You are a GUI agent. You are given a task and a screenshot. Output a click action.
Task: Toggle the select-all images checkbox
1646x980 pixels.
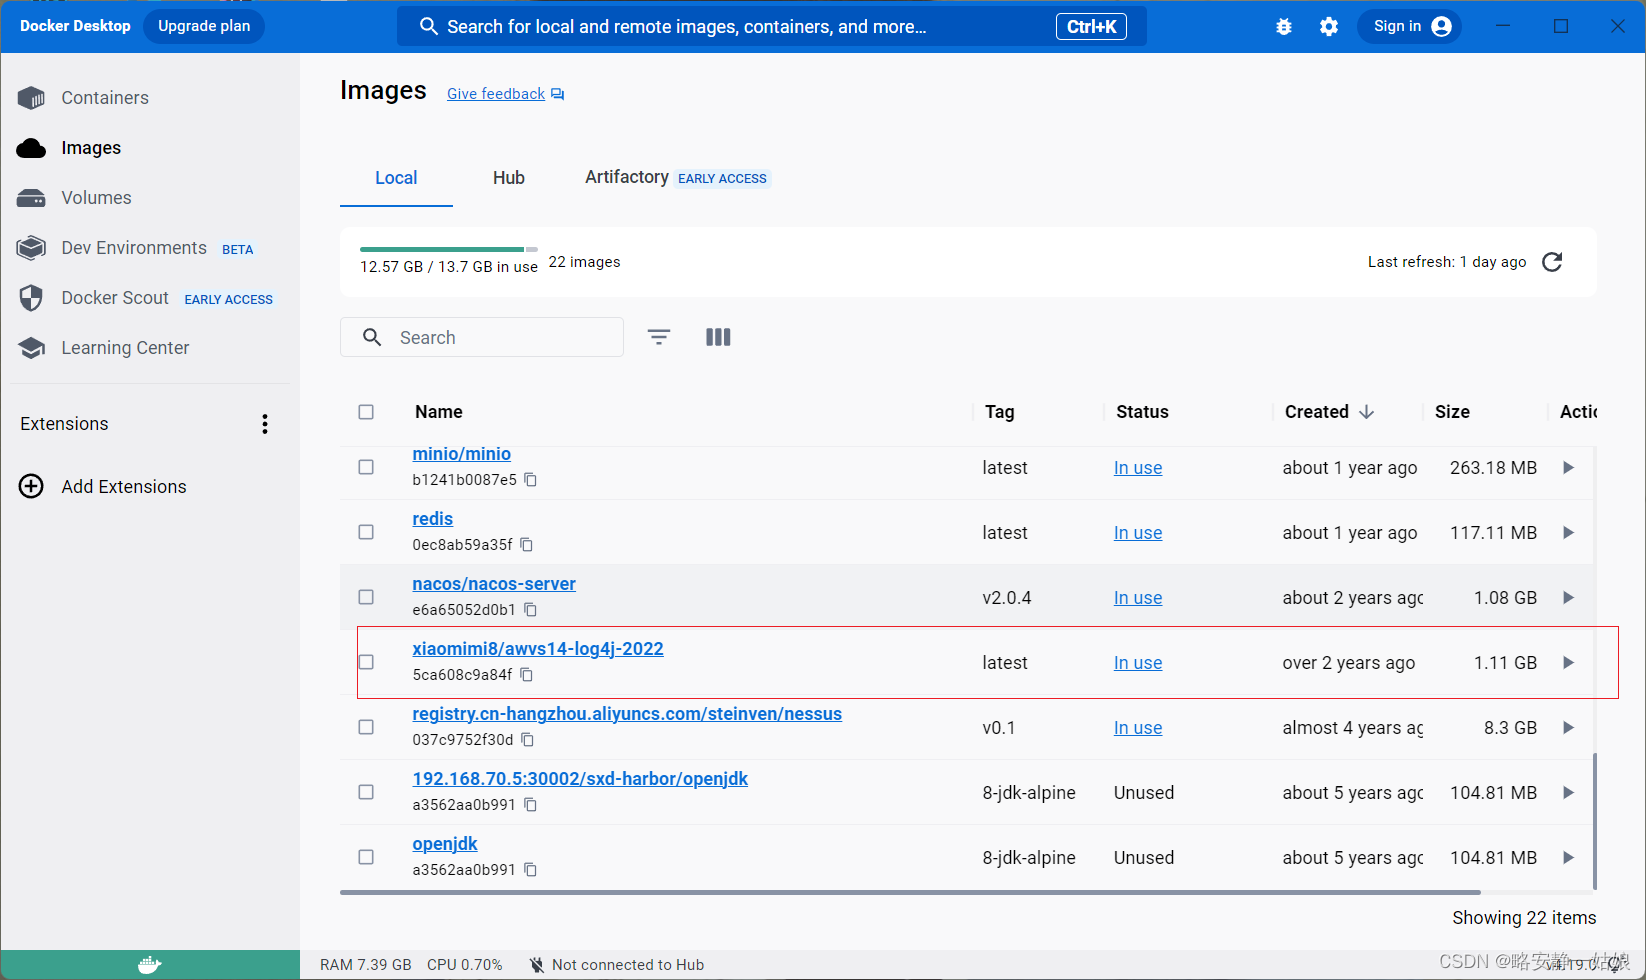366,412
